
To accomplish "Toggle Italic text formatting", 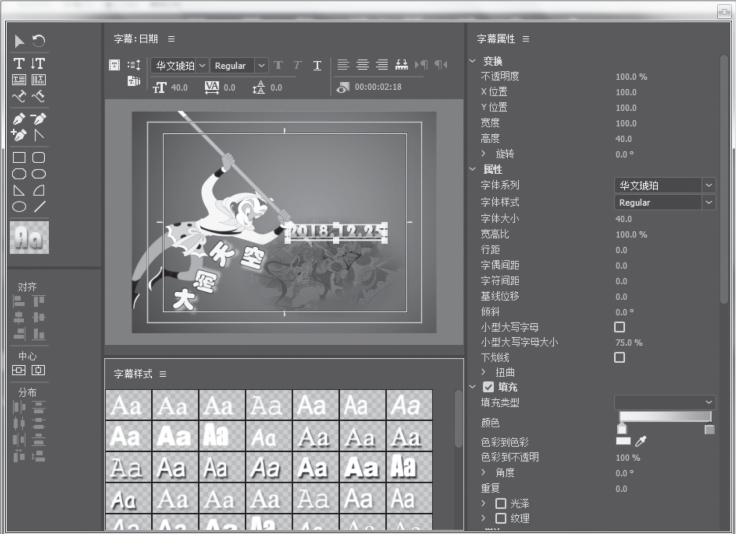I will (x=298, y=65).
